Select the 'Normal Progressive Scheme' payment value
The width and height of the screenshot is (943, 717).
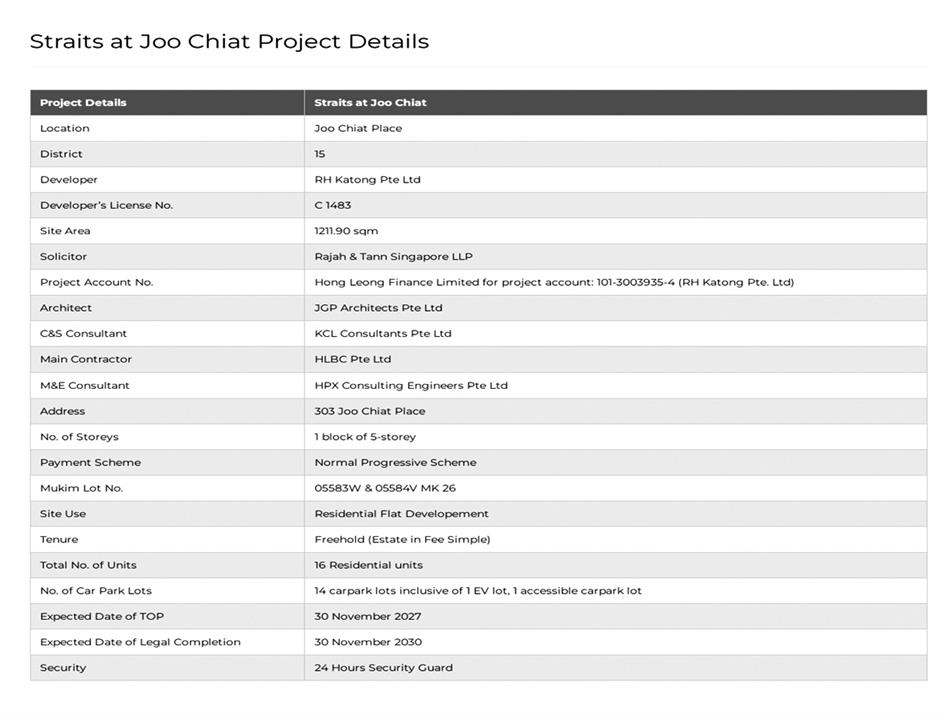pyautogui.click(x=395, y=462)
